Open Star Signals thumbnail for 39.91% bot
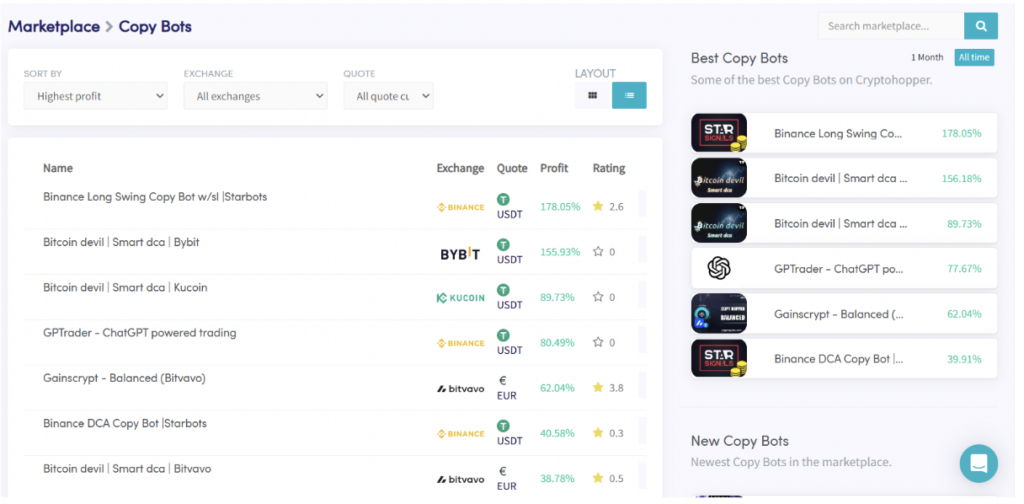This screenshot has height=504, width=1024. click(x=719, y=358)
